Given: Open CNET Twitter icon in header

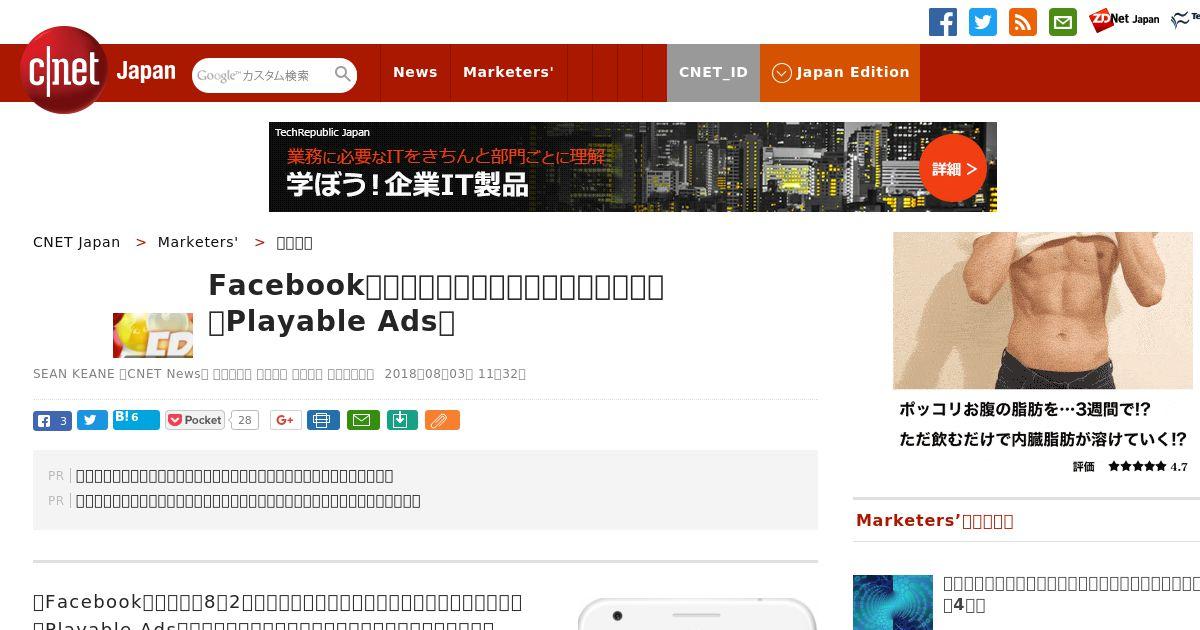Looking at the screenshot, I should [983, 22].
